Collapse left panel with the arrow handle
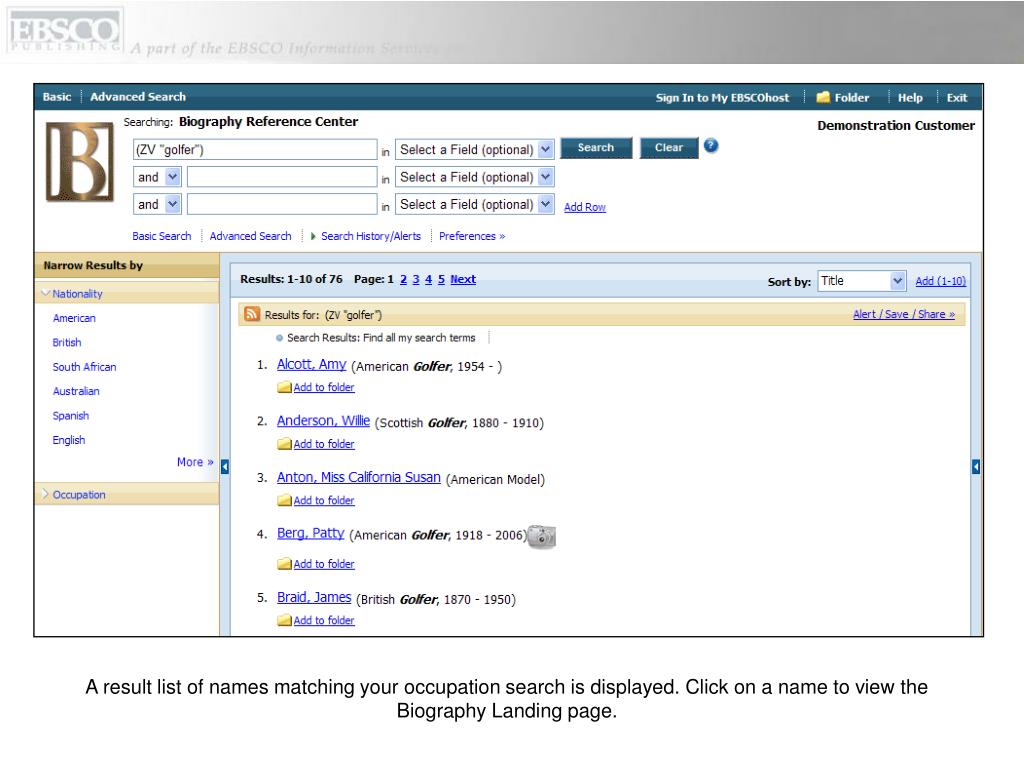The width and height of the screenshot is (1024, 768). point(225,466)
